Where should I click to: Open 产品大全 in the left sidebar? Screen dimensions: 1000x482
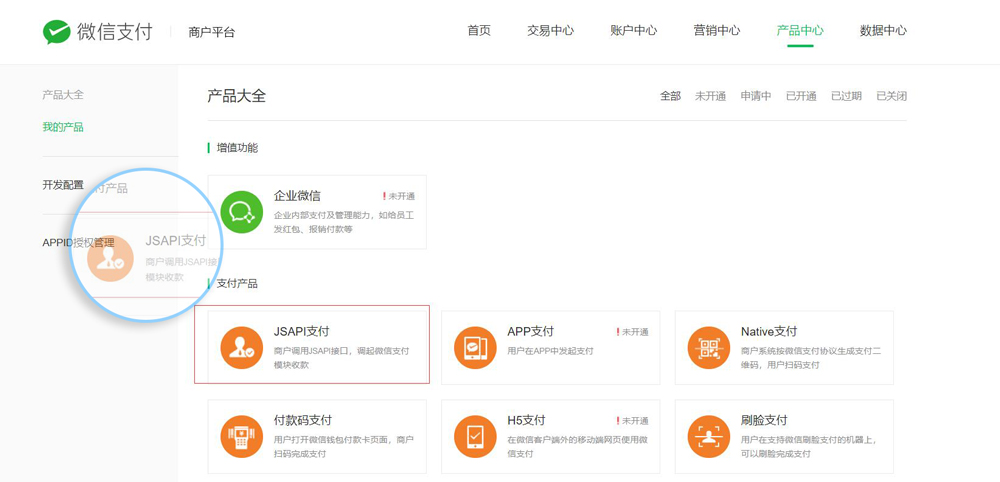(63, 95)
